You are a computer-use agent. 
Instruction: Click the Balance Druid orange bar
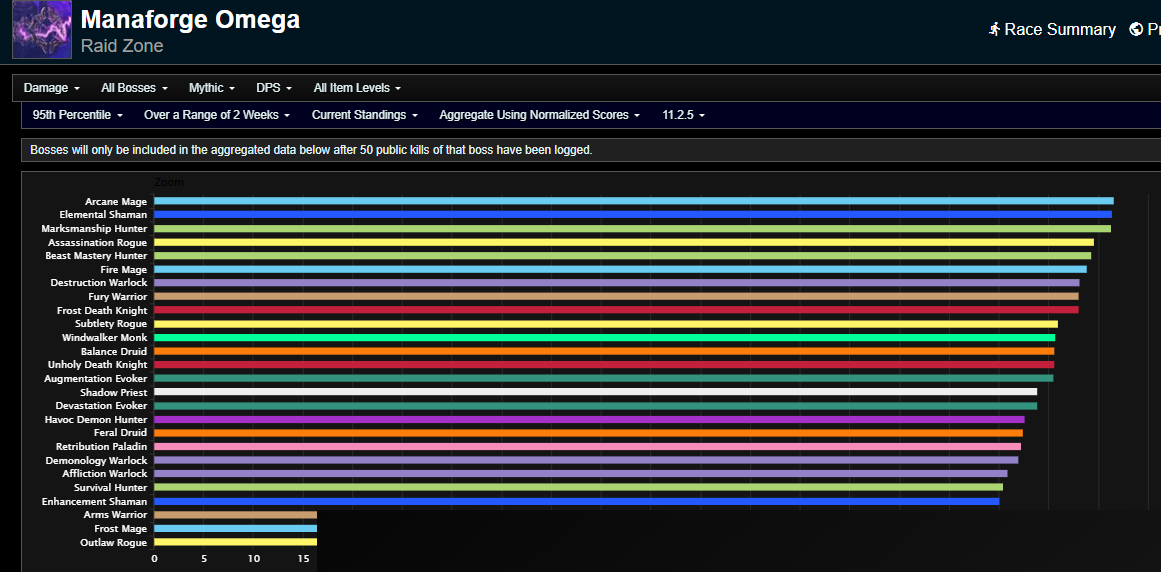point(604,351)
